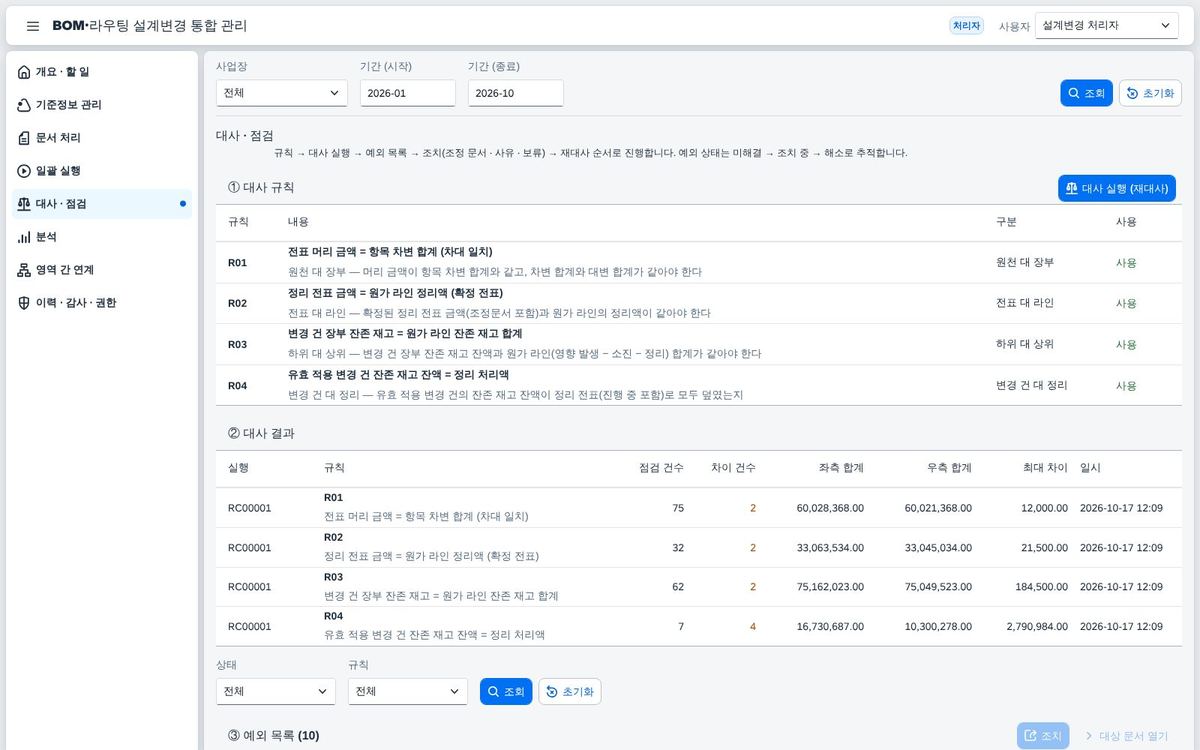This screenshot has width=1200, height=750.
Task: Click 대상 문서 열기 button
Action: (x=1129, y=736)
